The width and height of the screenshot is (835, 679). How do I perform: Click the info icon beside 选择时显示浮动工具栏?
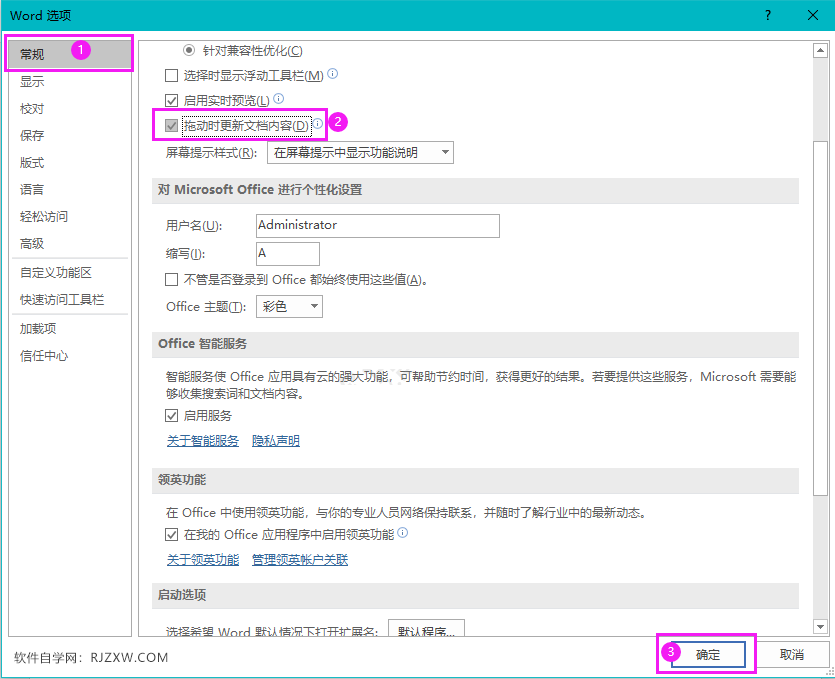click(x=331, y=74)
